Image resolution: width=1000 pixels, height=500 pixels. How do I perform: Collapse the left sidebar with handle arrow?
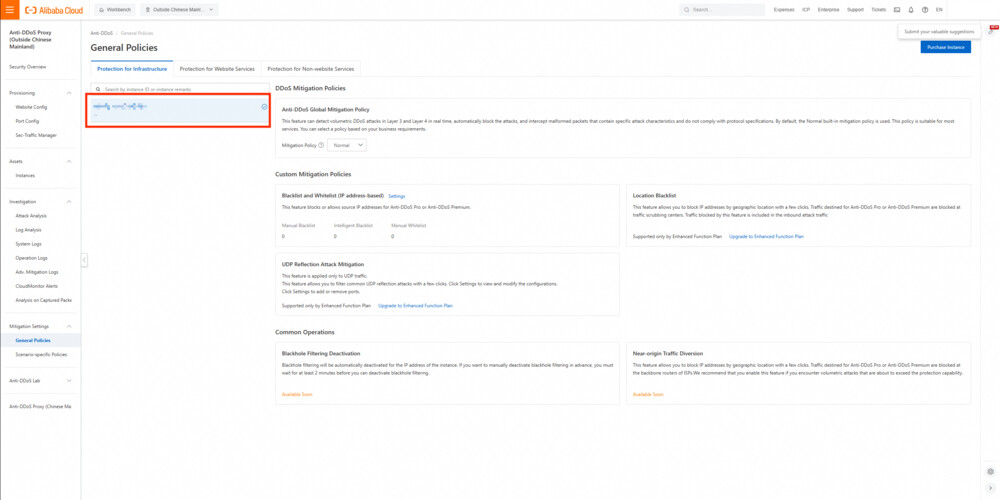pyautogui.click(x=84, y=260)
